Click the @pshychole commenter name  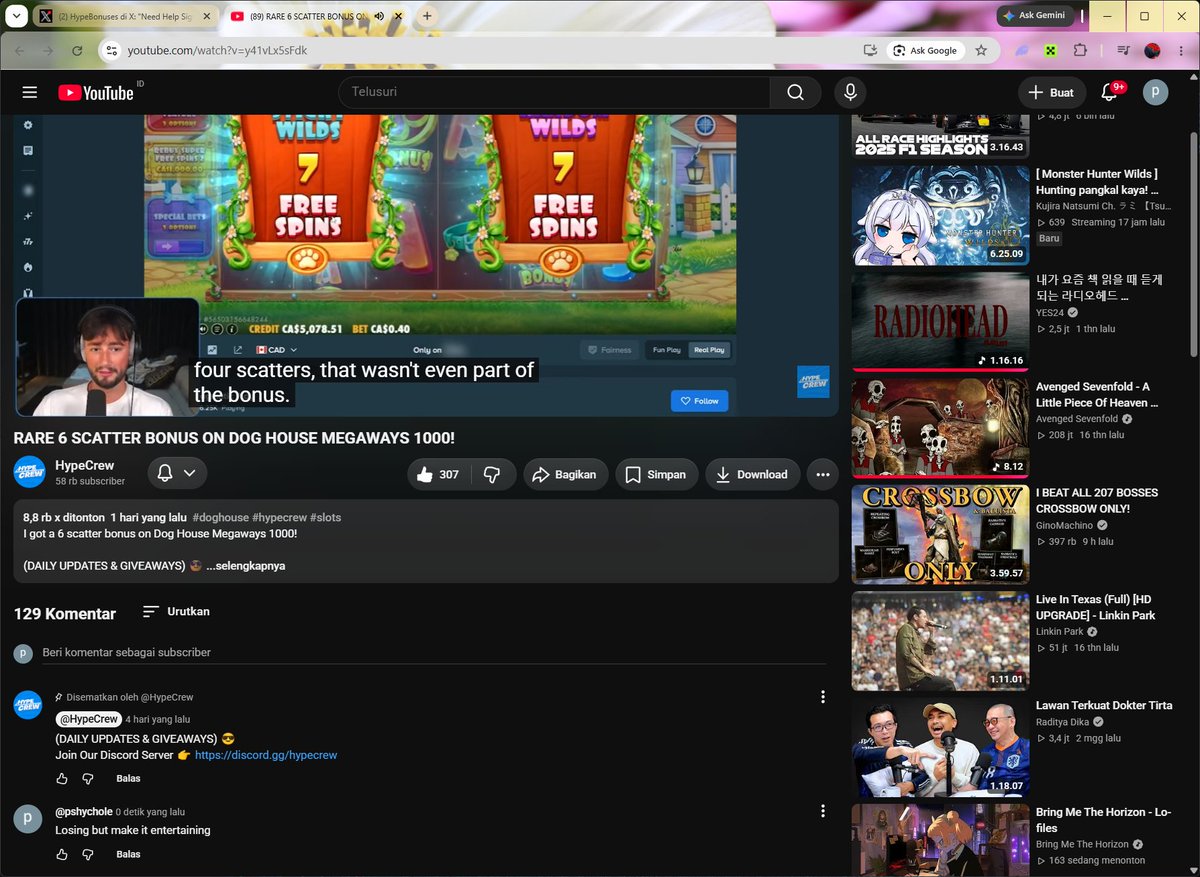coord(83,812)
